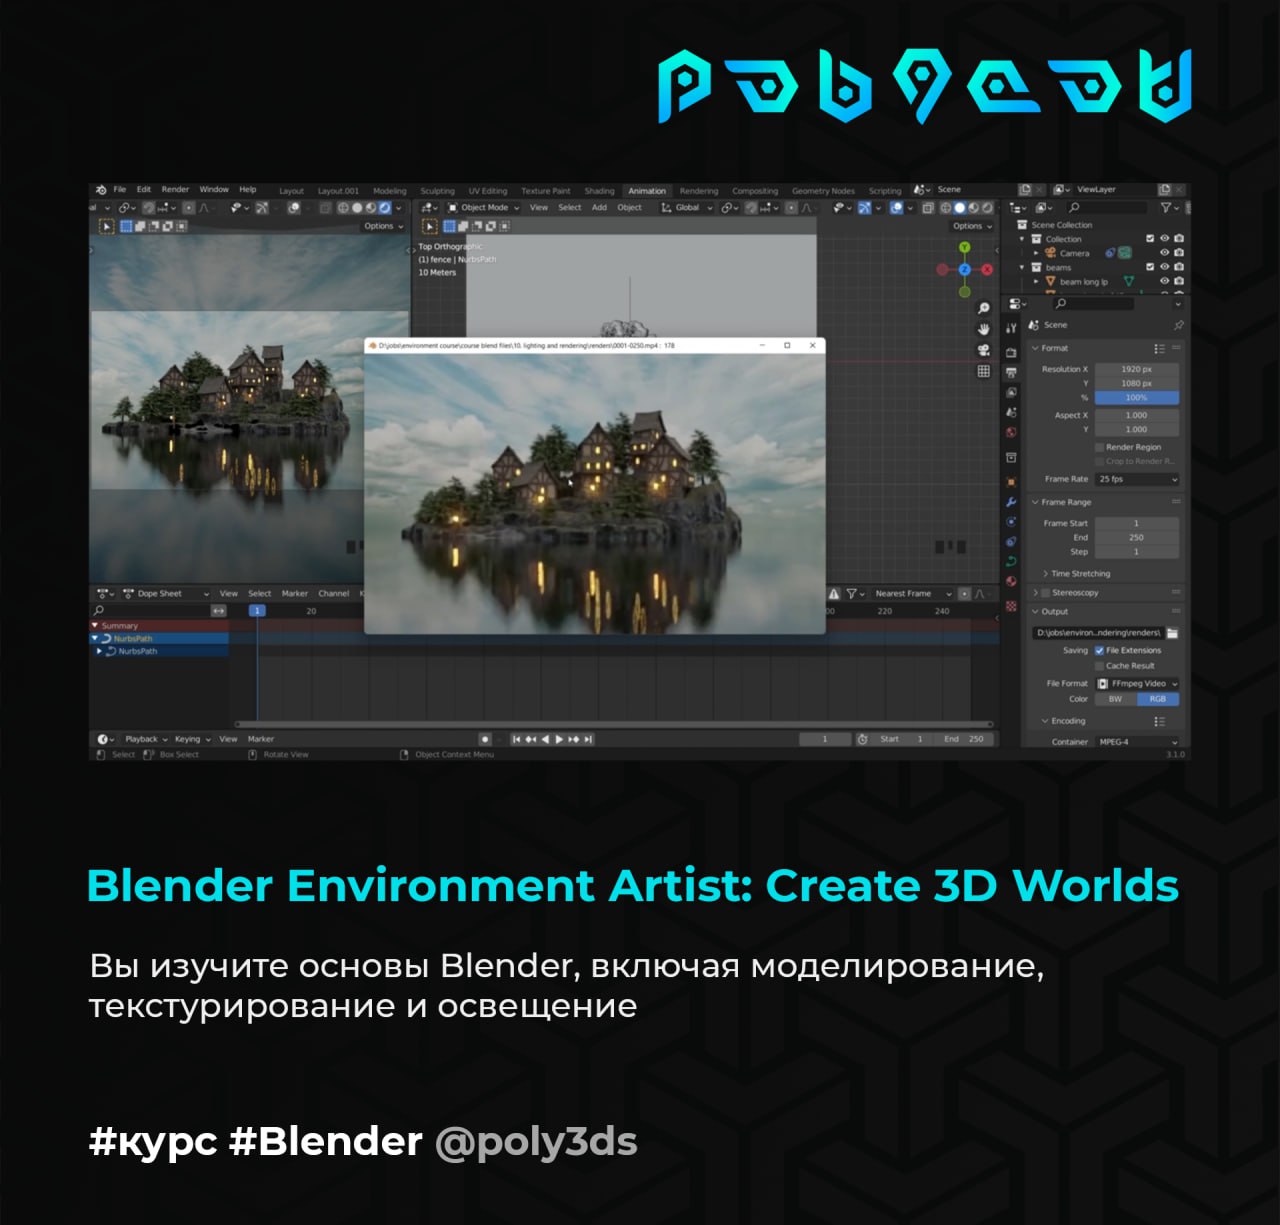Open the Texture properties checker icon

pyautogui.click(x=1011, y=606)
